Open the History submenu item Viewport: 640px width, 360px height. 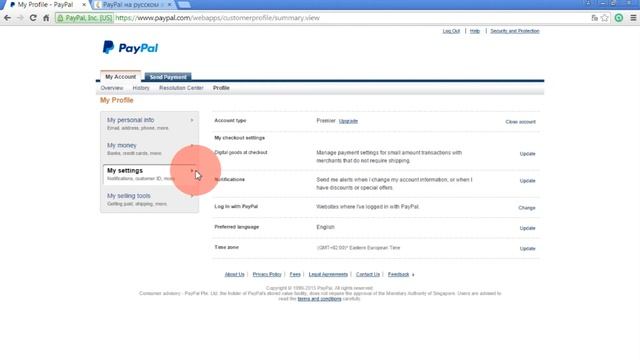141,88
